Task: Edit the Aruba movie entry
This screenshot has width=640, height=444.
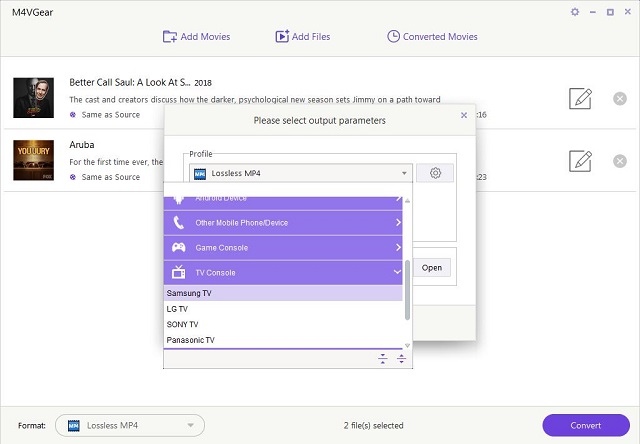Action: tap(580, 161)
